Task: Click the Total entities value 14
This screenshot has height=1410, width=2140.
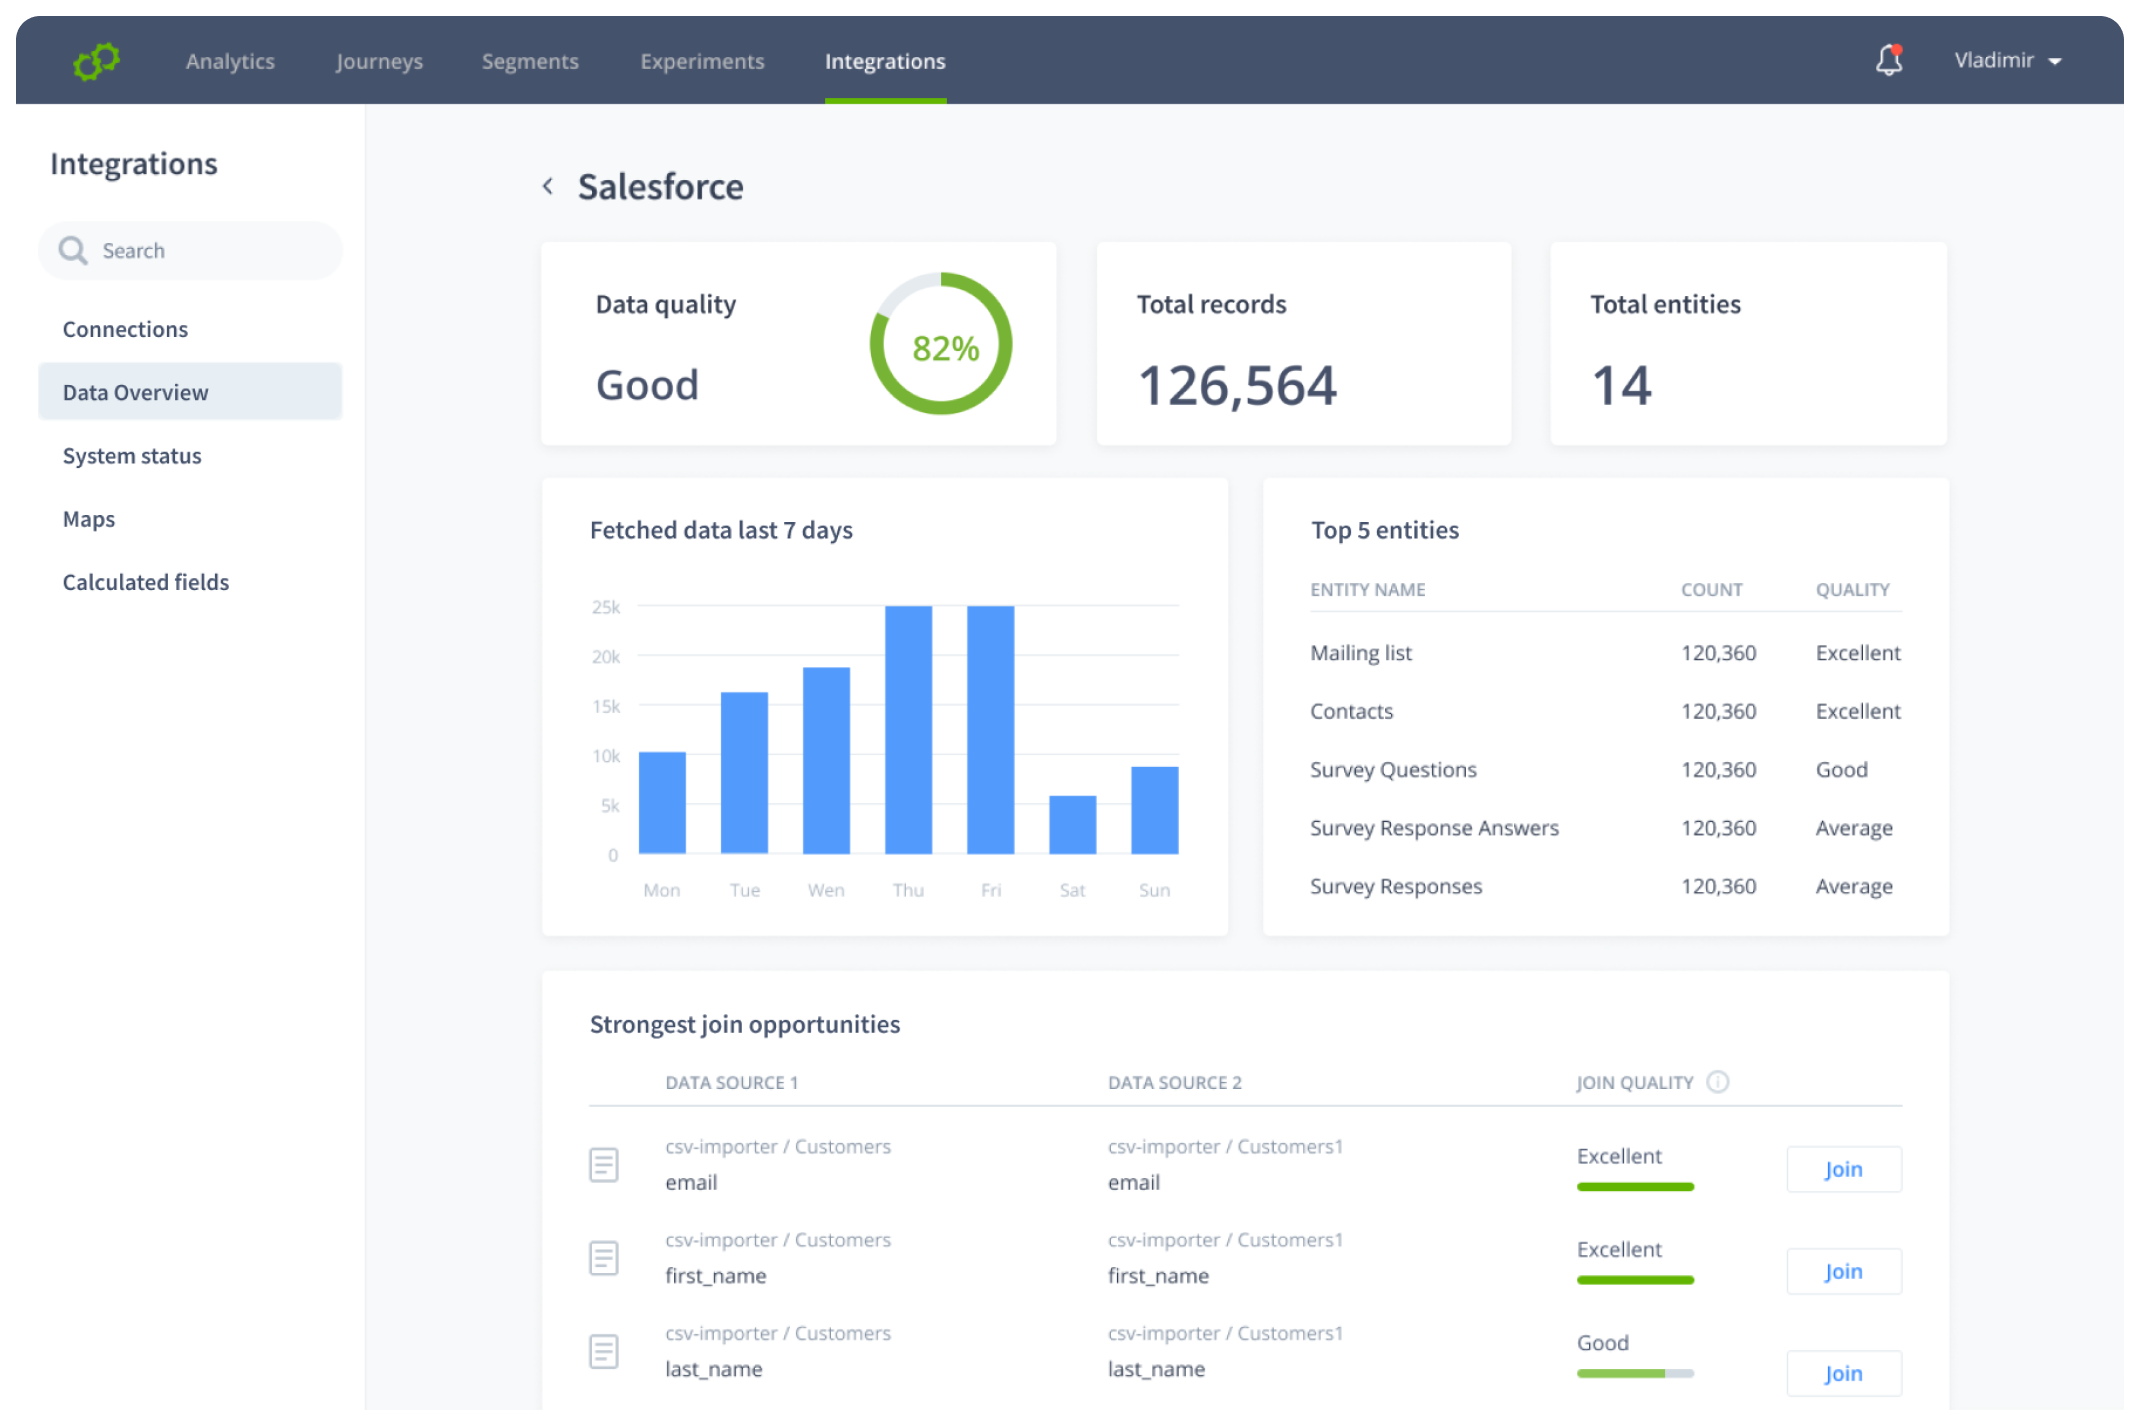Action: click(1621, 386)
